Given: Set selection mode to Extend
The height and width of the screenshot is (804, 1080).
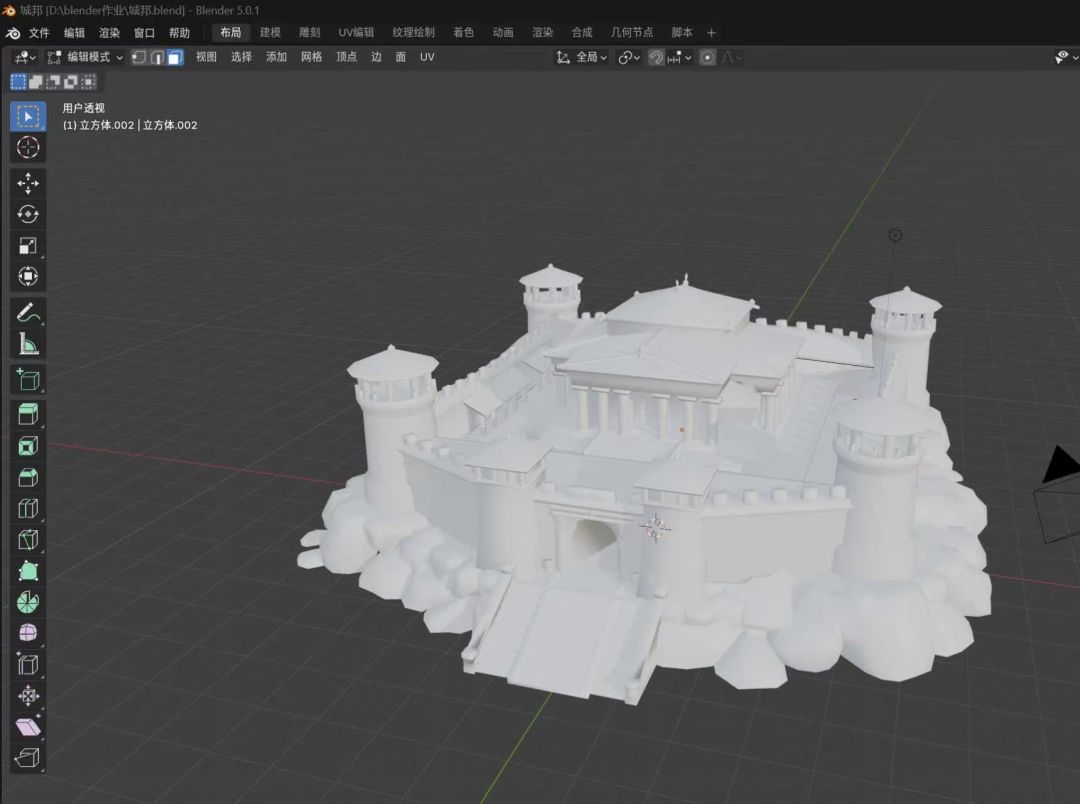Looking at the screenshot, I should coord(36,83).
